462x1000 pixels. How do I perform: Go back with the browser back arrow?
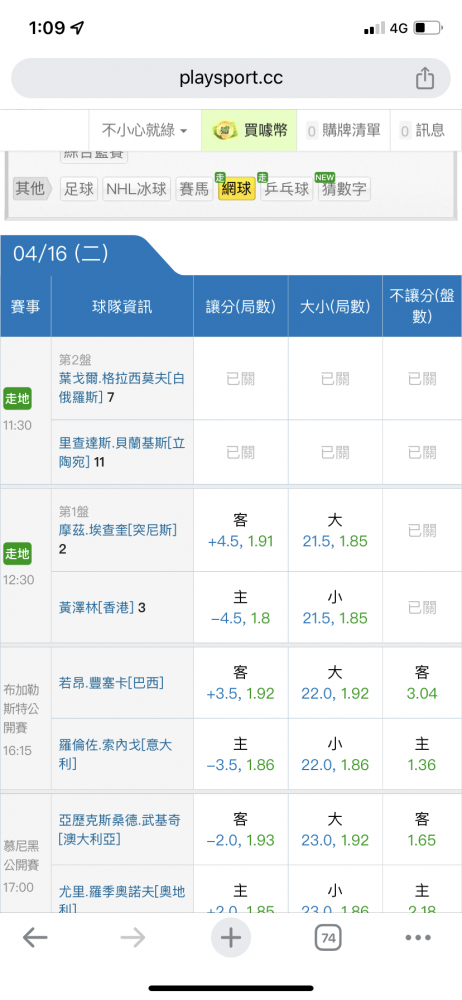tap(35, 937)
